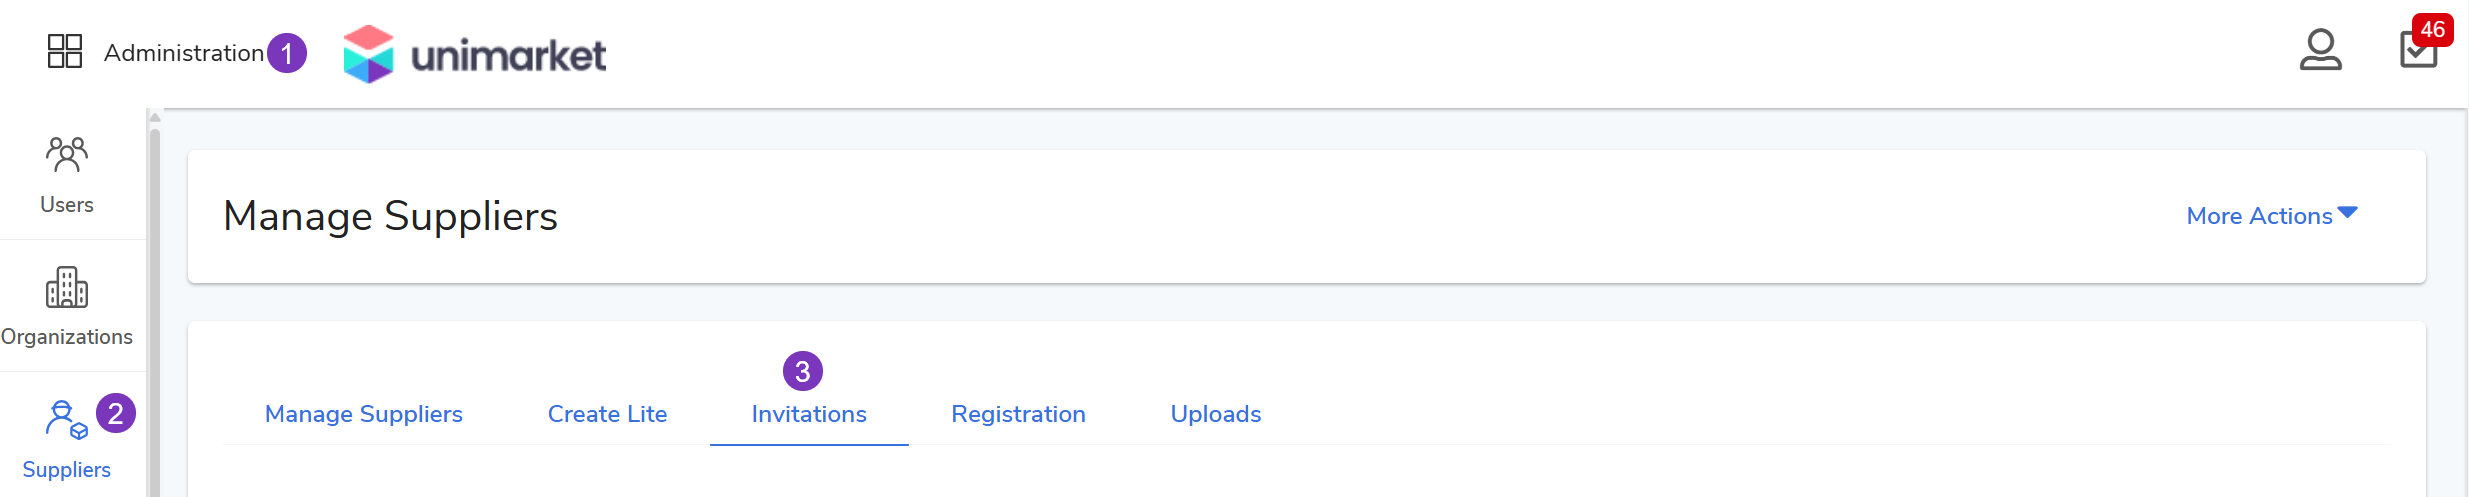This screenshot has width=2469, height=497.
Task: Open the app grid menu icon
Action: pyautogui.click(x=65, y=51)
